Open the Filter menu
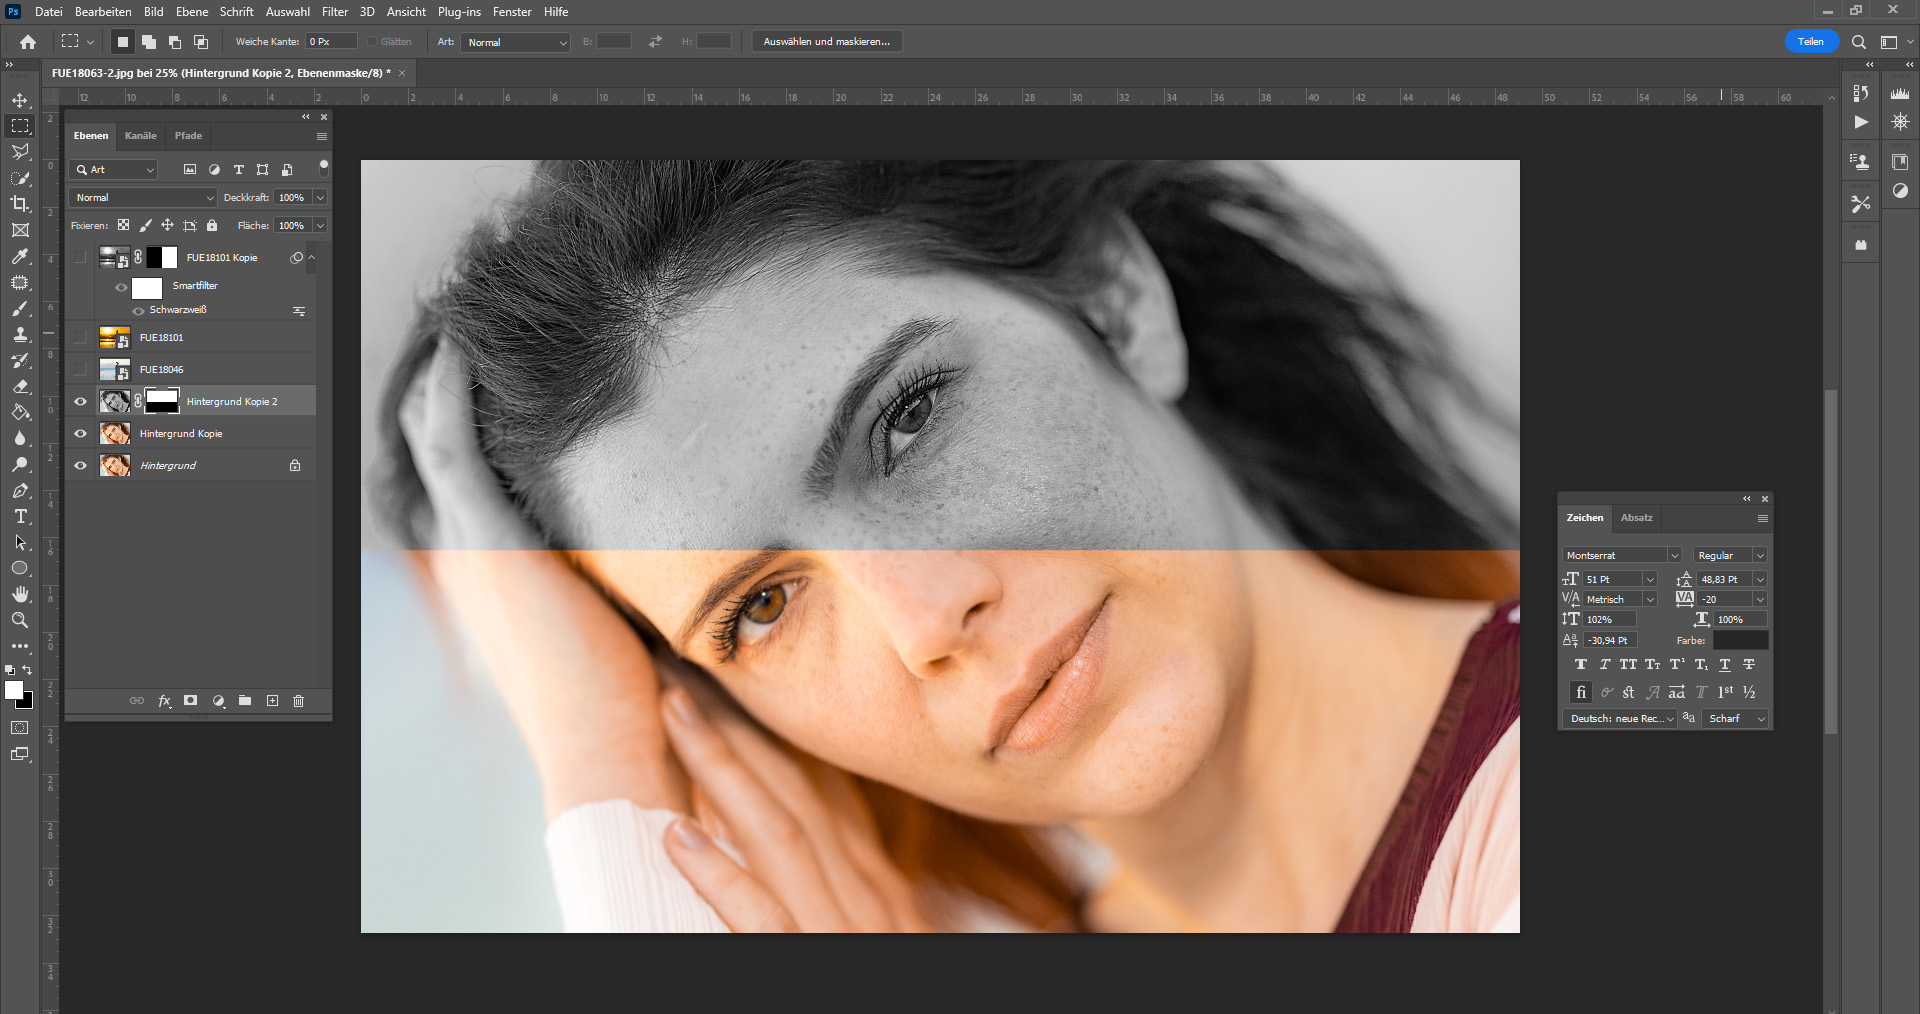1920x1014 pixels. pyautogui.click(x=335, y=12)
